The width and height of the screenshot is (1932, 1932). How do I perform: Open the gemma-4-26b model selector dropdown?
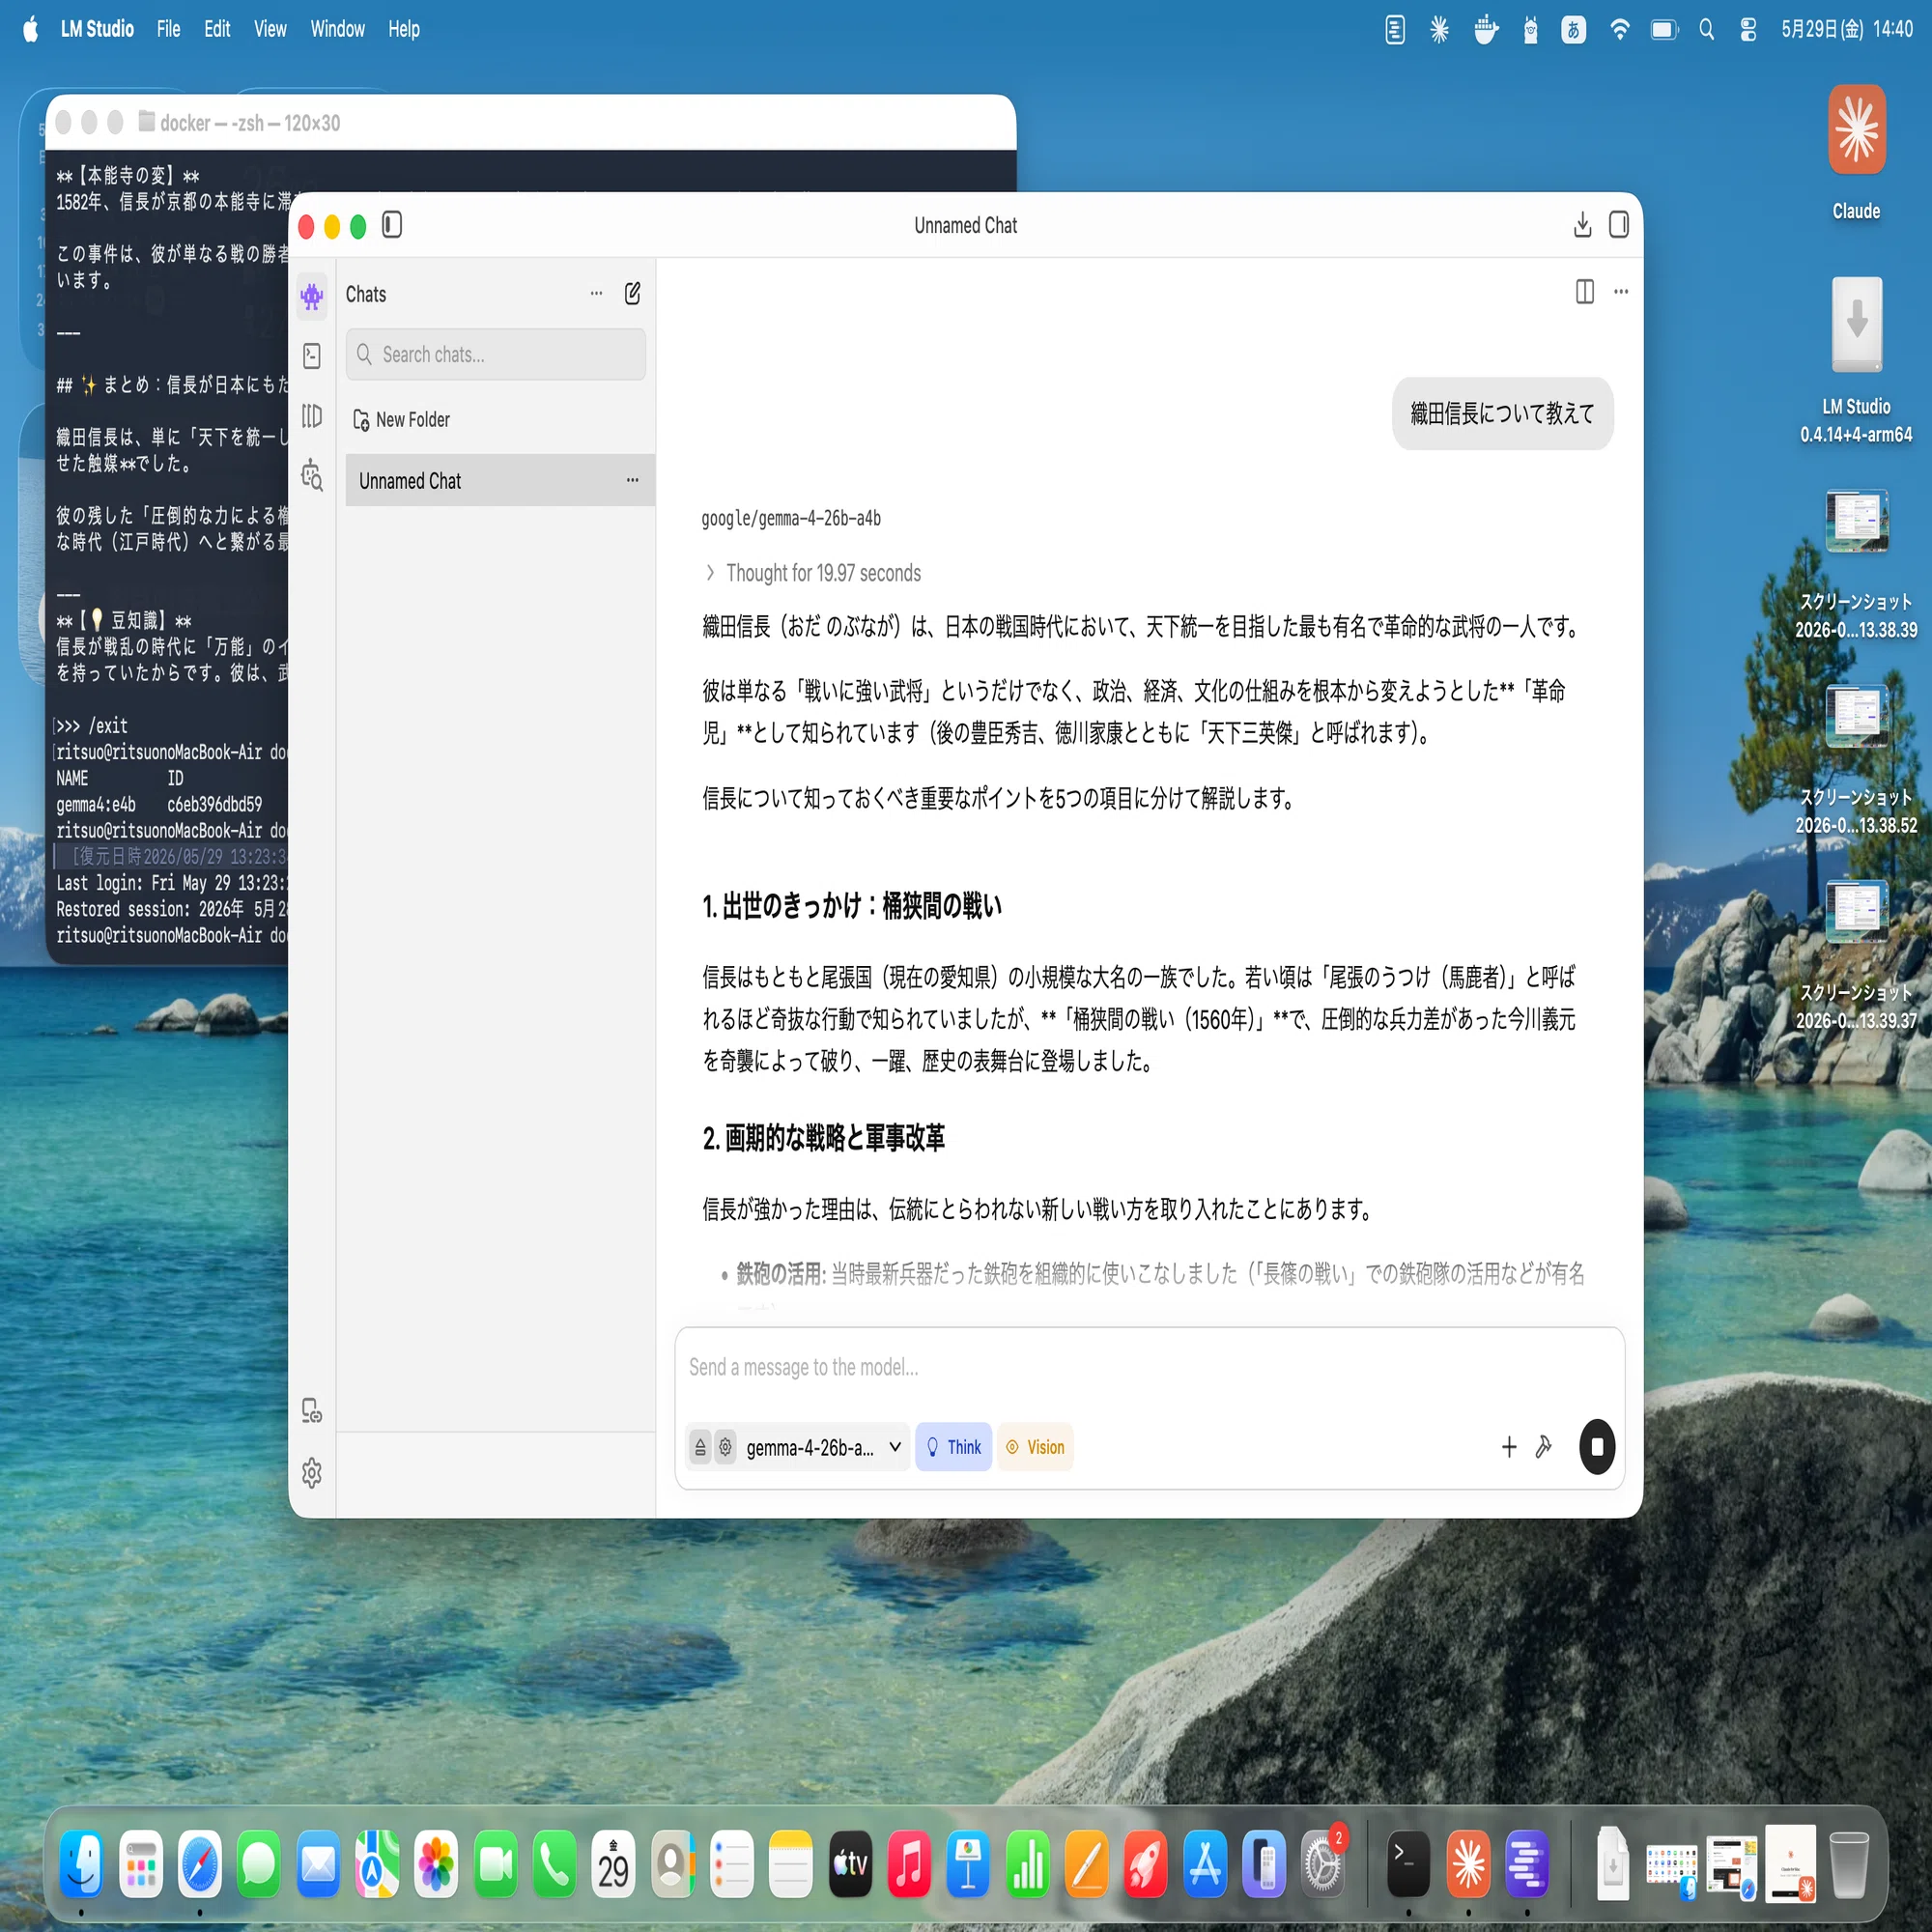point(823,1447)
